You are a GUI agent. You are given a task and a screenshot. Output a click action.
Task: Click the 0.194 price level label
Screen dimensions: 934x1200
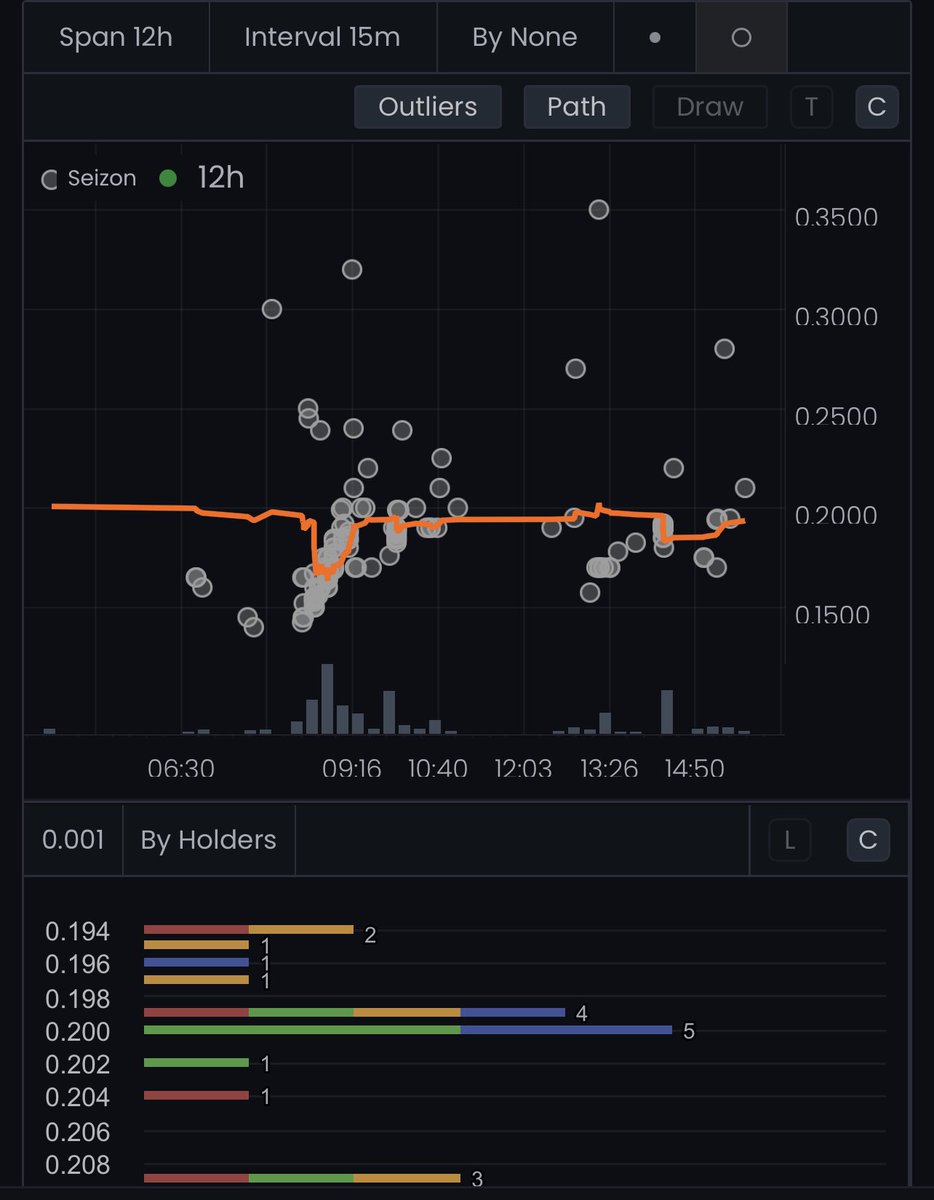coord(78,932)
